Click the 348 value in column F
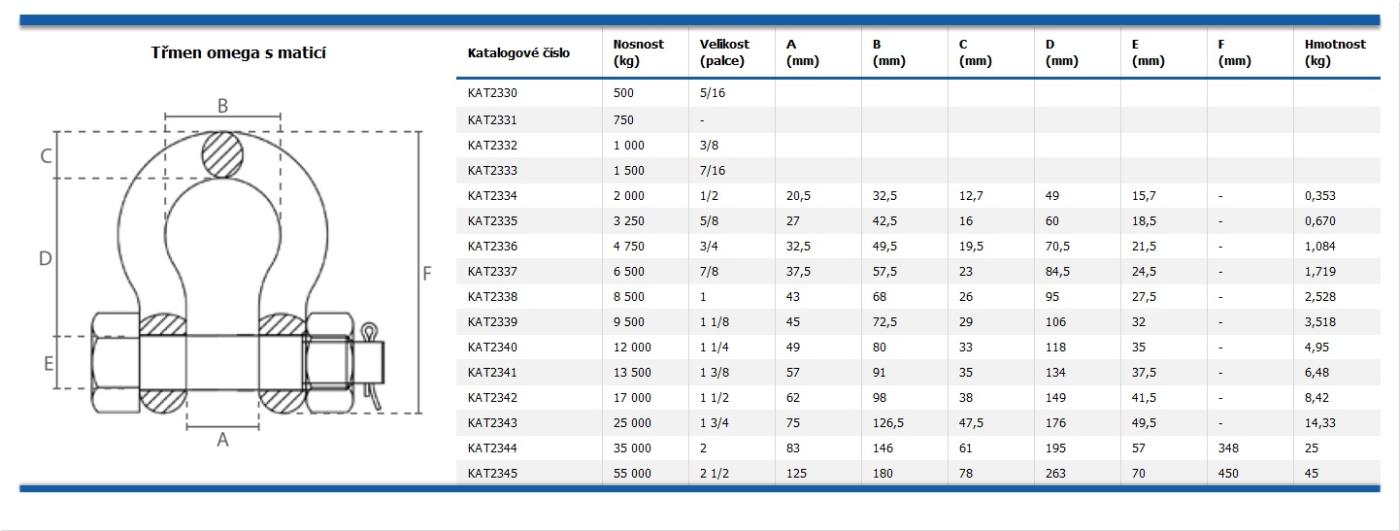Screen dimensions: 1400x531 click(1229, 450)
